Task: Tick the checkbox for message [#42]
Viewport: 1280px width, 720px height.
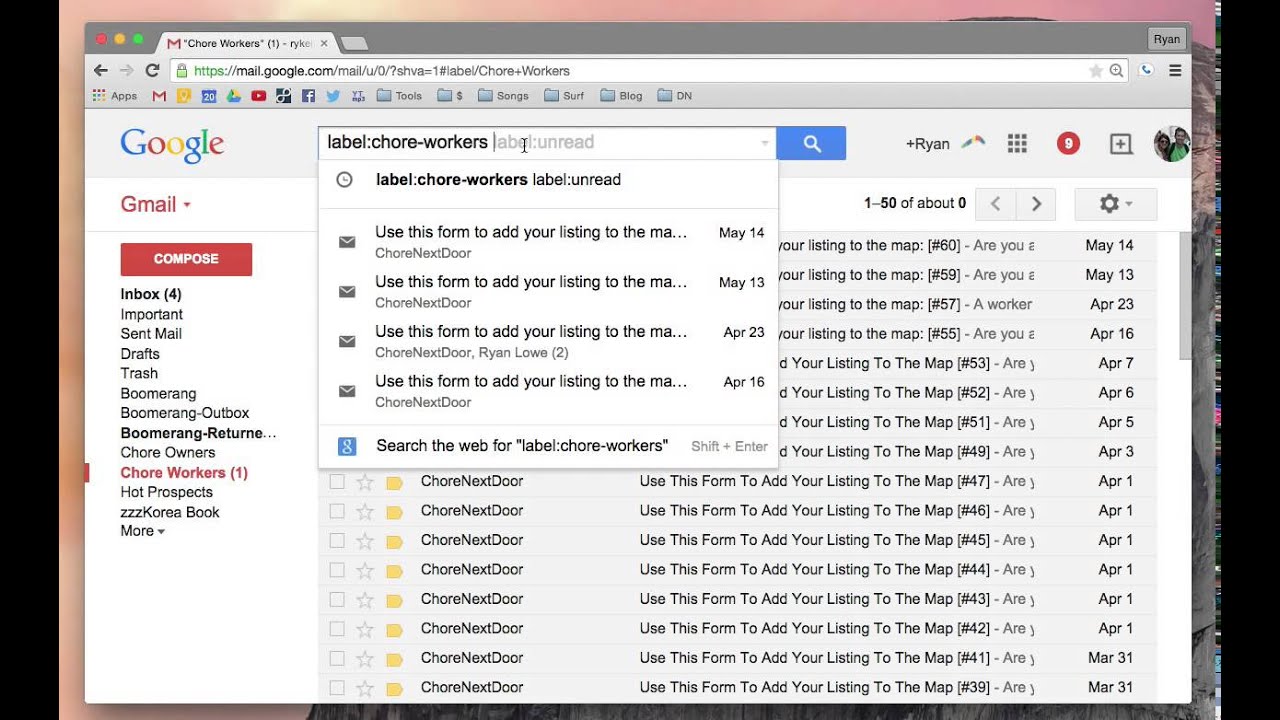Action: coord(337,629)
